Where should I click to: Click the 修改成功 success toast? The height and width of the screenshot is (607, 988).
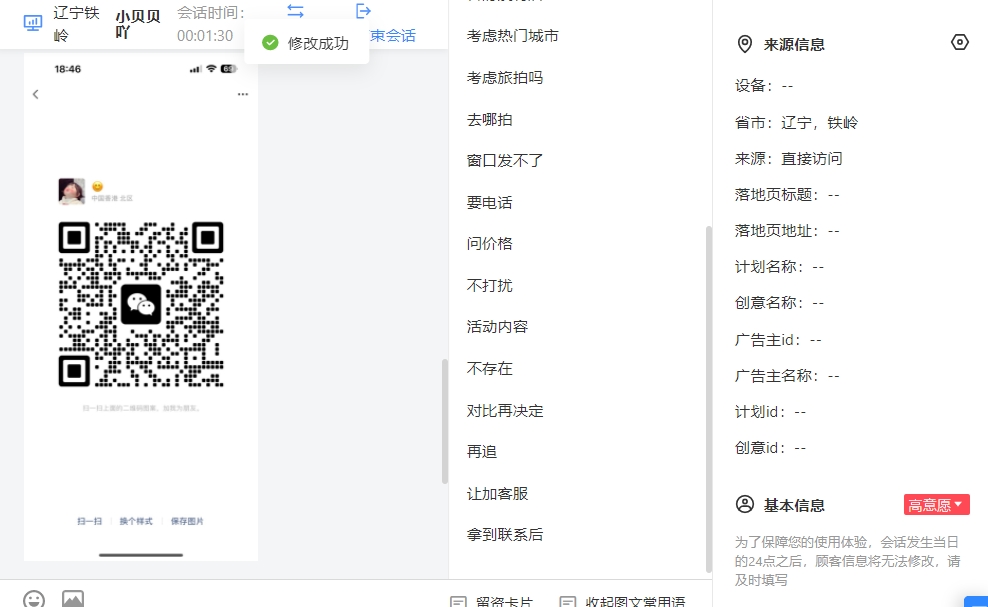[x=307, y=43]
